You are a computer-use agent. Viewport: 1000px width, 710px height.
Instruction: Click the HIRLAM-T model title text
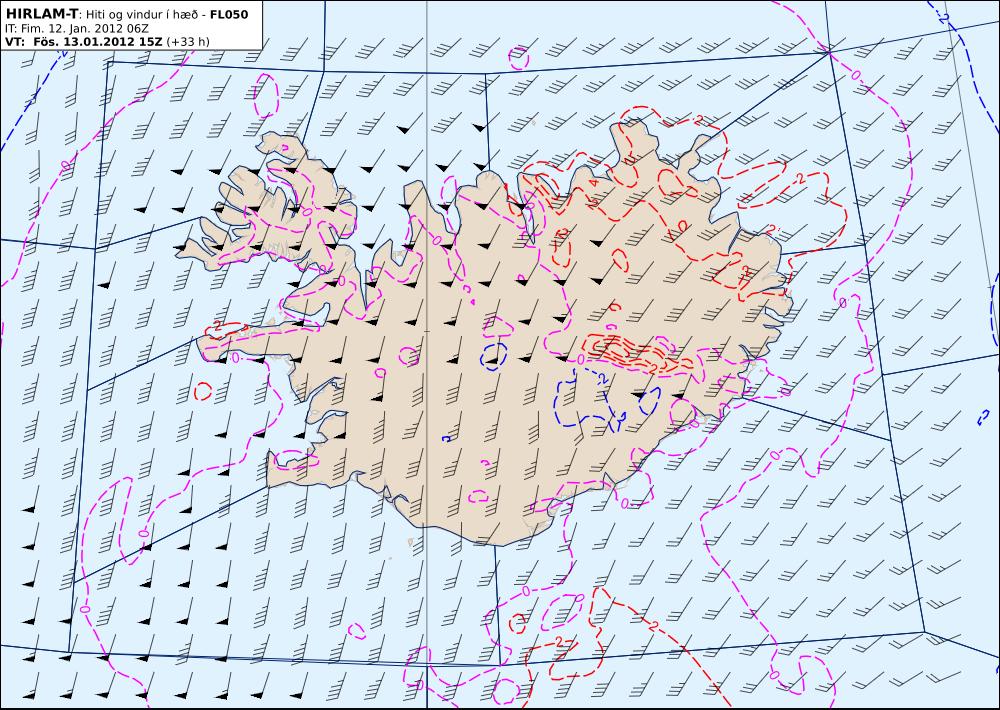42,14
